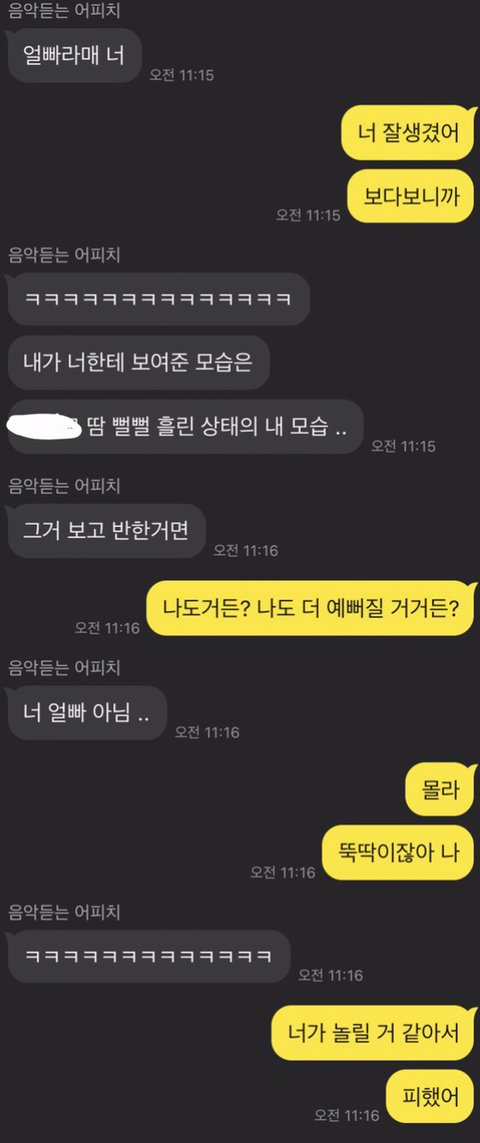Click the second 'ㅋㅋㅋ' laughter bubble near bottom
The width and height of the screenshot is (480, 1143).
pos(149,956)
